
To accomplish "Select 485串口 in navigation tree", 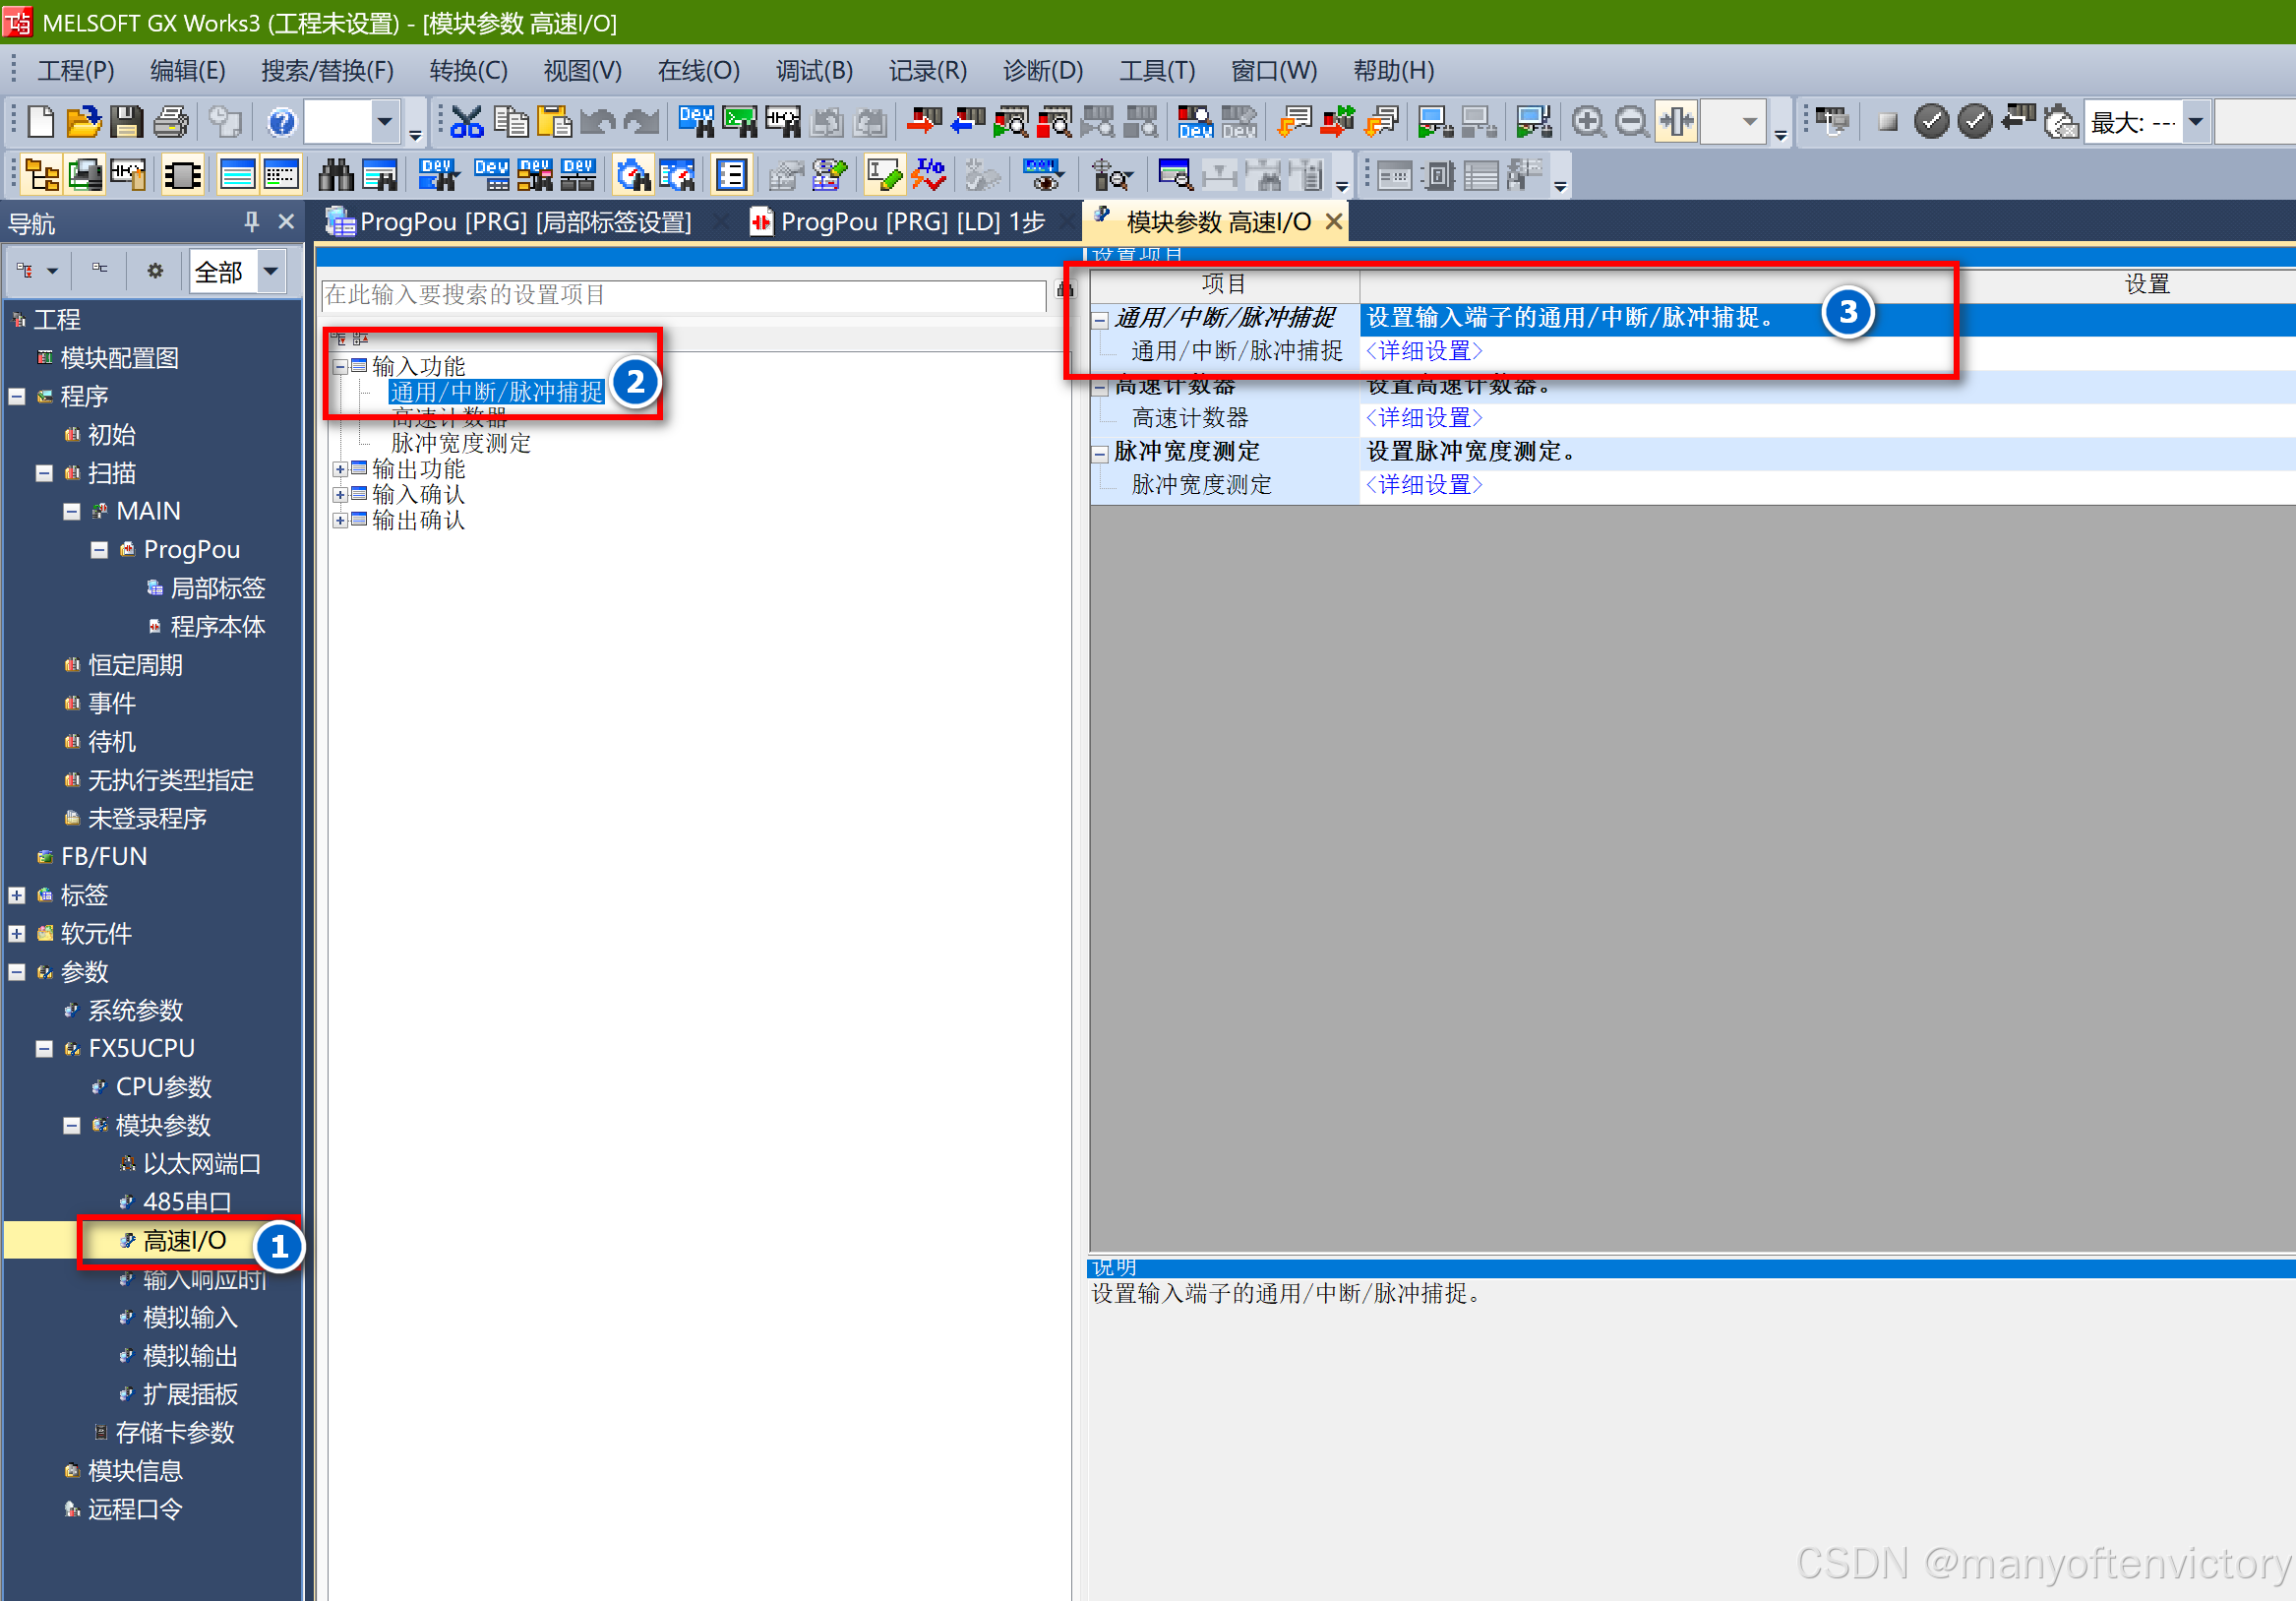I will click(187, 1202).
